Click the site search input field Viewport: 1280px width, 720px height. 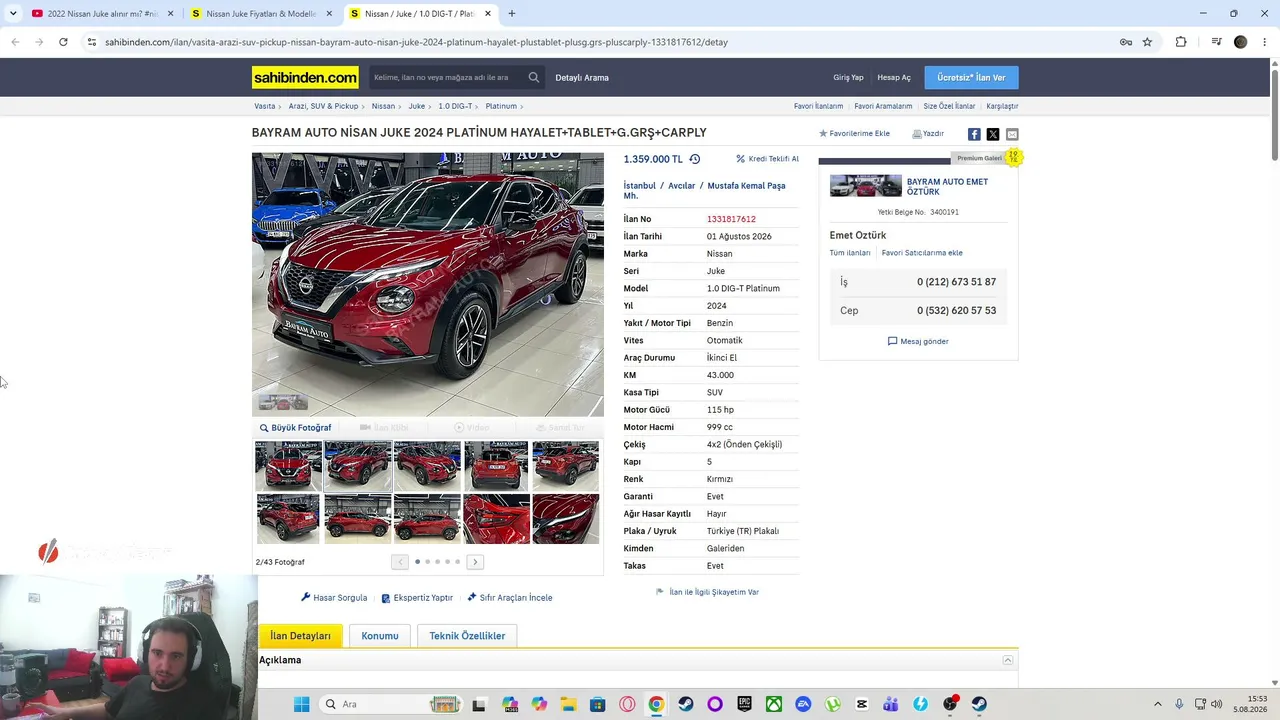click(x=446, y=77)
